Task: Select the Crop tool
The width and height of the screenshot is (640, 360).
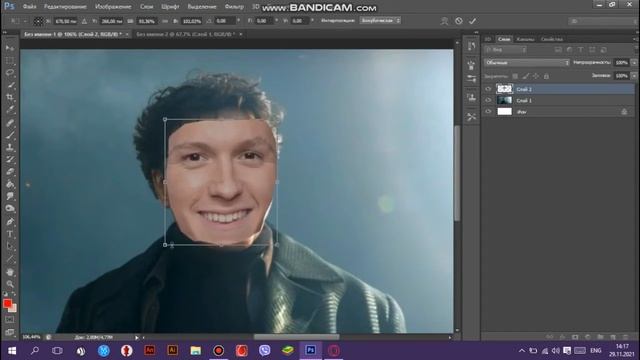Action: (x=10, y=98)
